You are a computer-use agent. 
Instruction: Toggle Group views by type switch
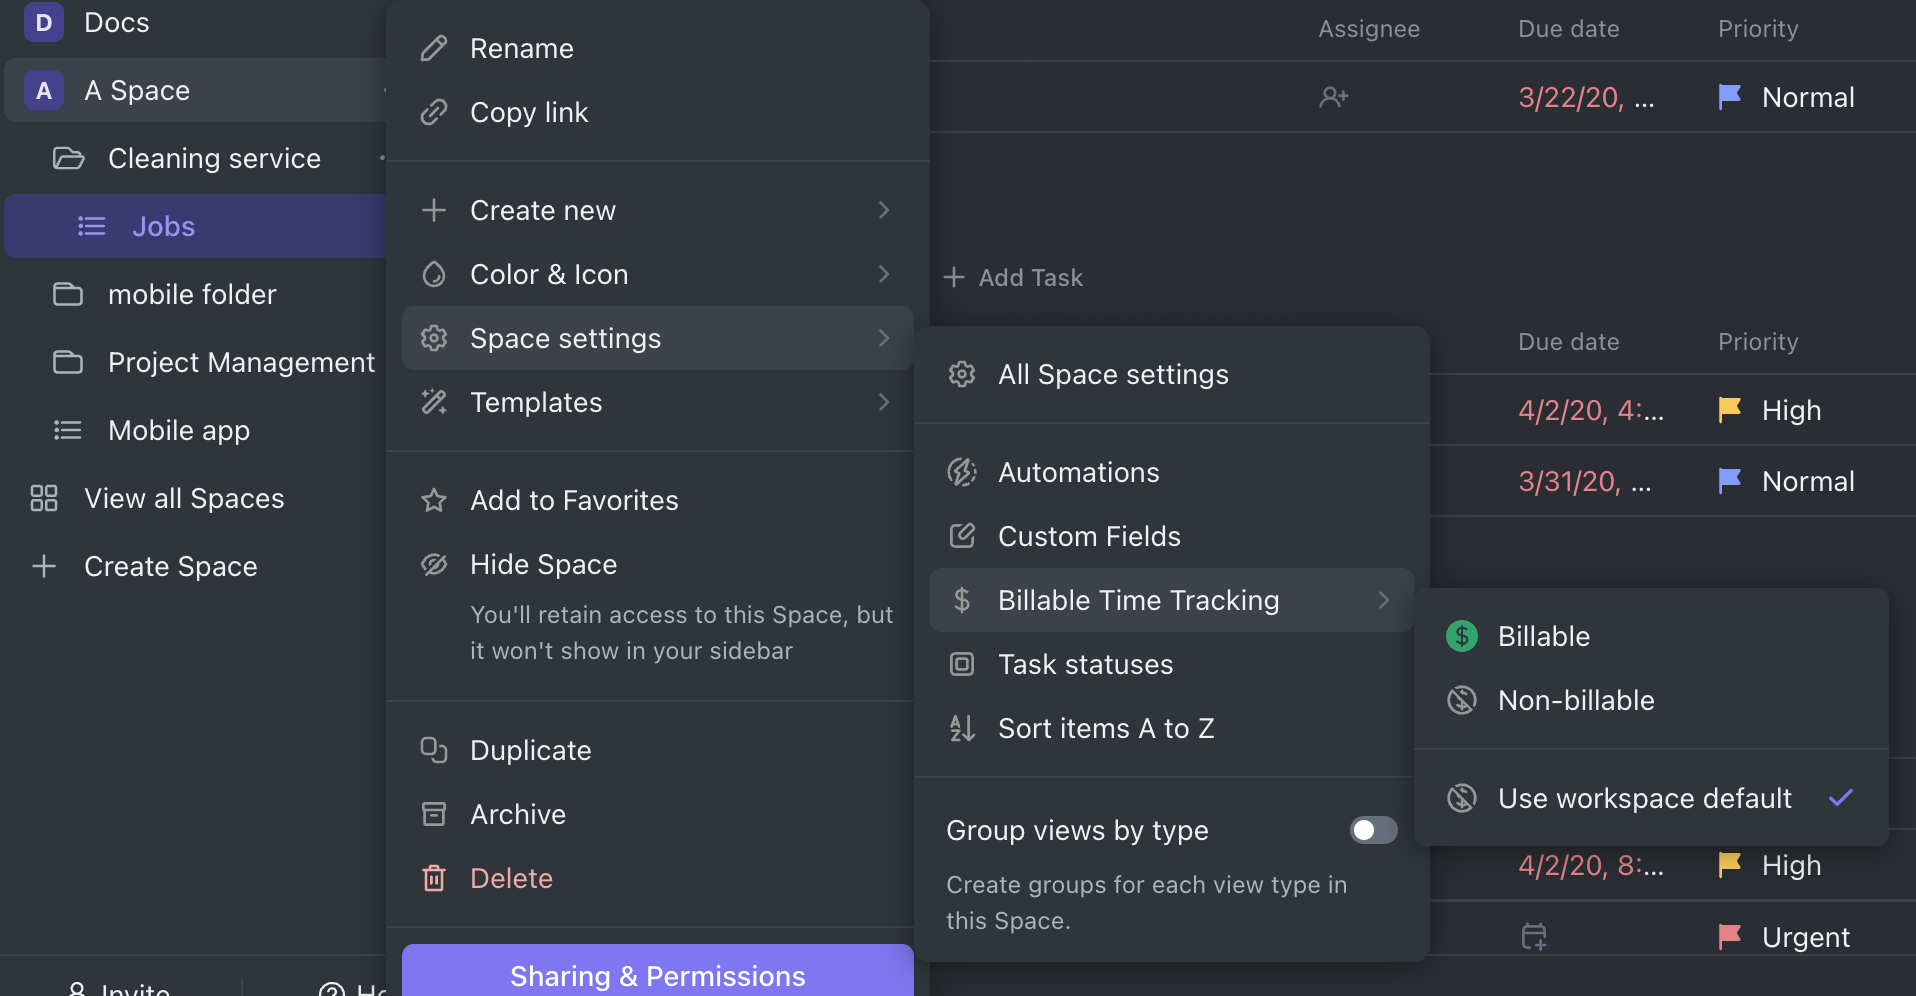pos(1374,830)
